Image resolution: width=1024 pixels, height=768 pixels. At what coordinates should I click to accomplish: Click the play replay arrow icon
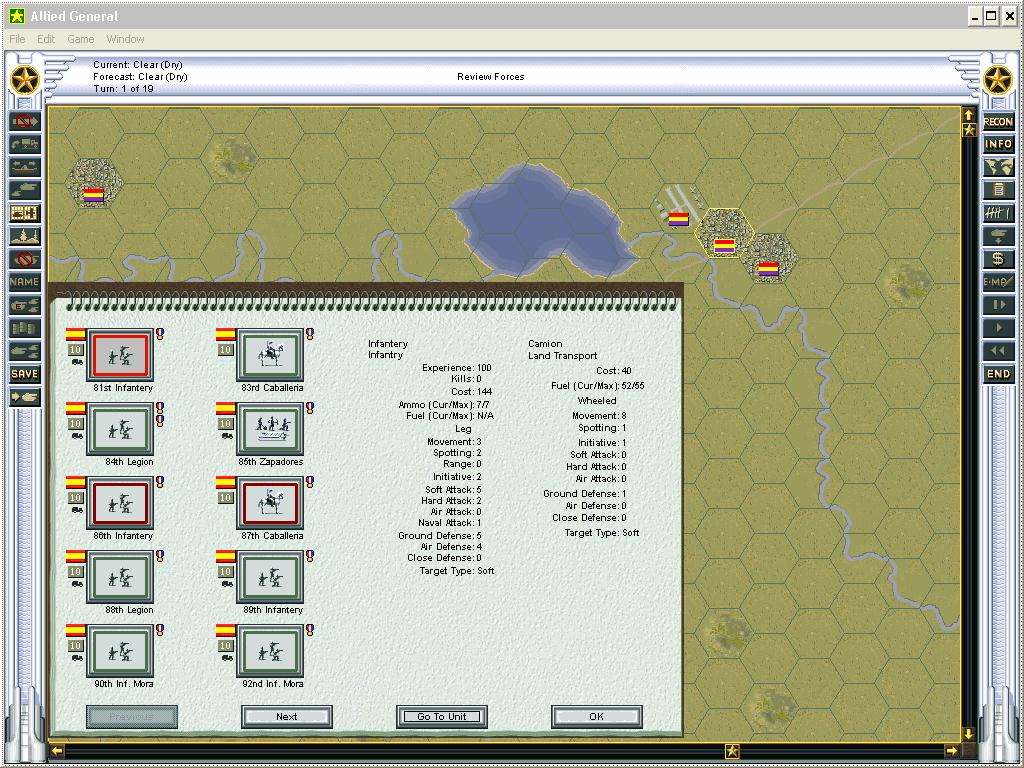pyautogui.click(x=998, y=328)
